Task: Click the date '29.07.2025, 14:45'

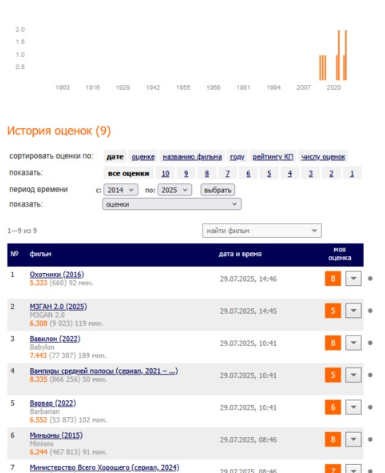Action: coord(248,311)
